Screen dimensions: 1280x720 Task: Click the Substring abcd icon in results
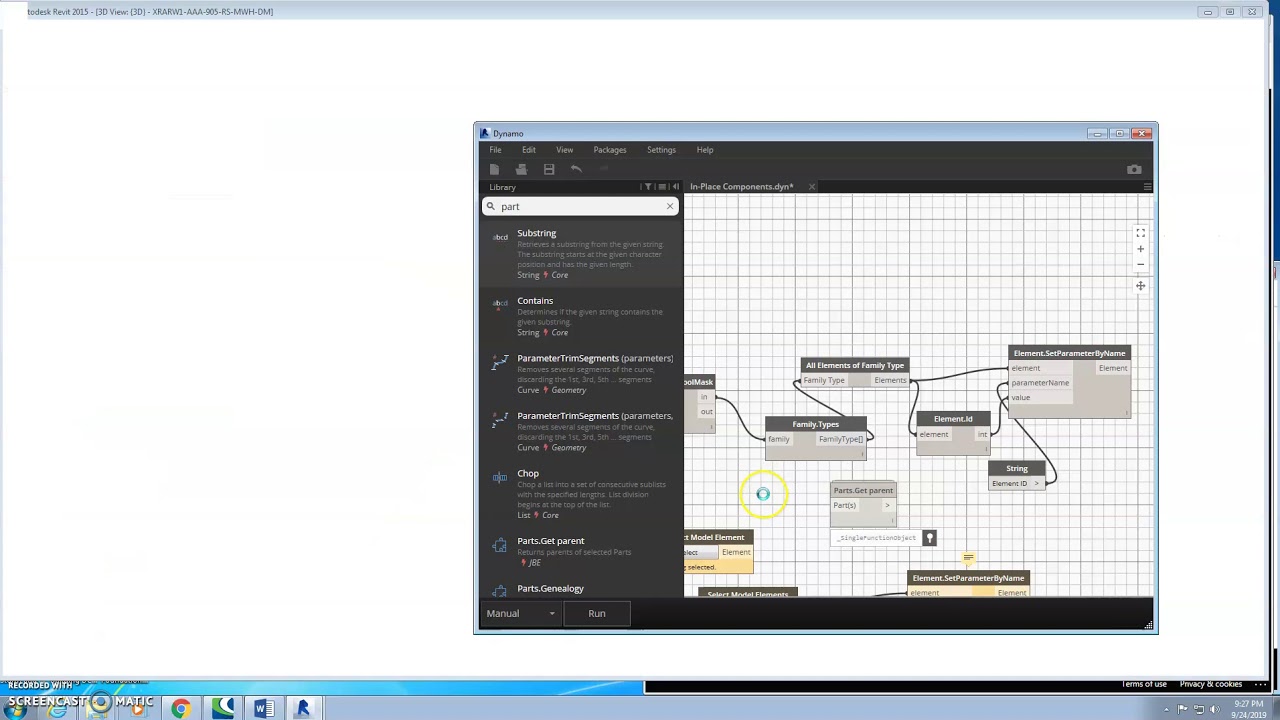pyautogui.click(x=500, y=237)
